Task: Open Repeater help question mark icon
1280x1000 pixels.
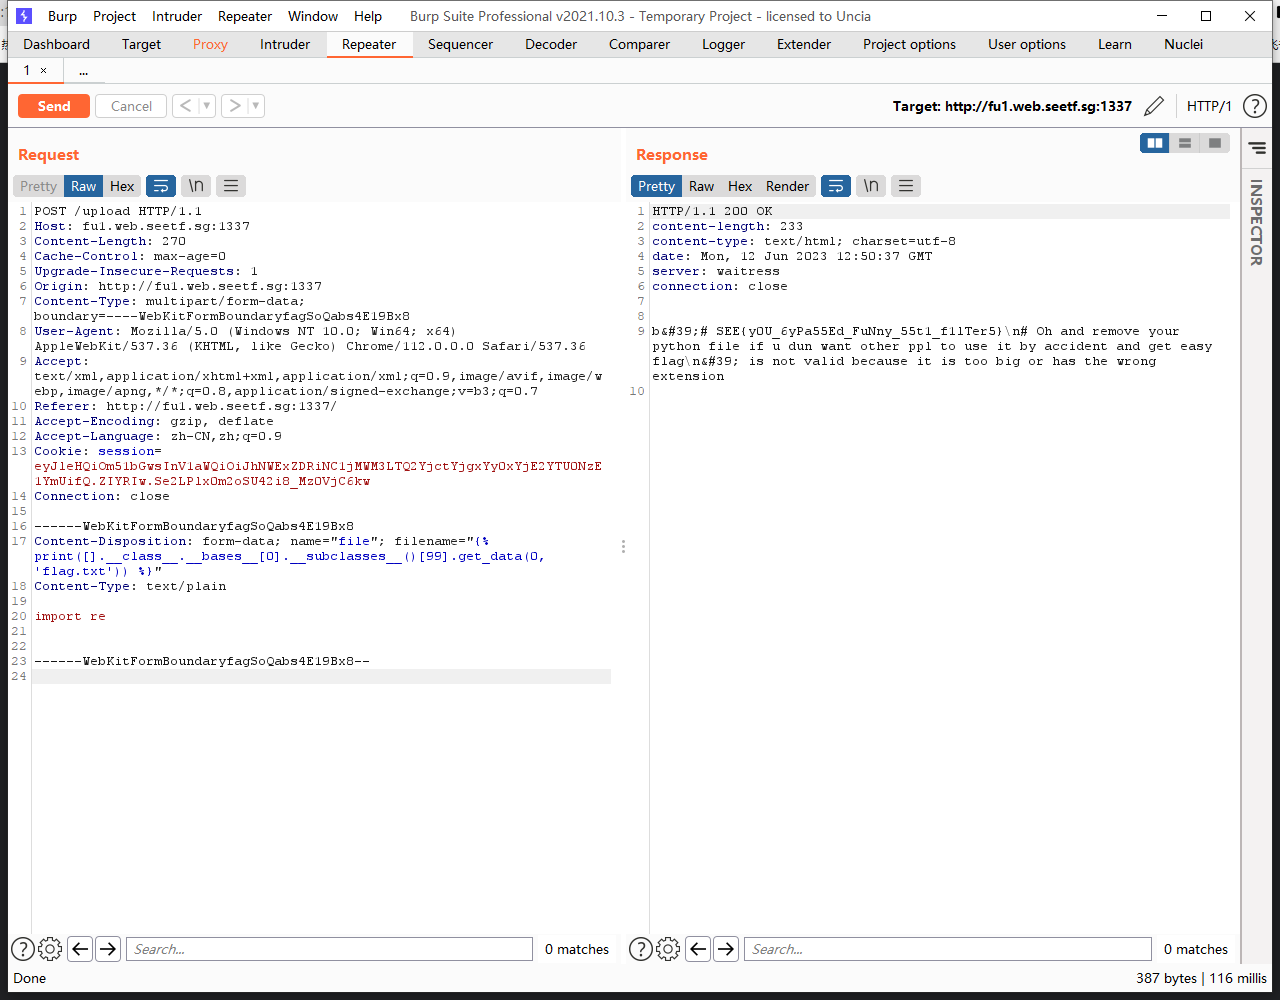Action: [1255, 106]
